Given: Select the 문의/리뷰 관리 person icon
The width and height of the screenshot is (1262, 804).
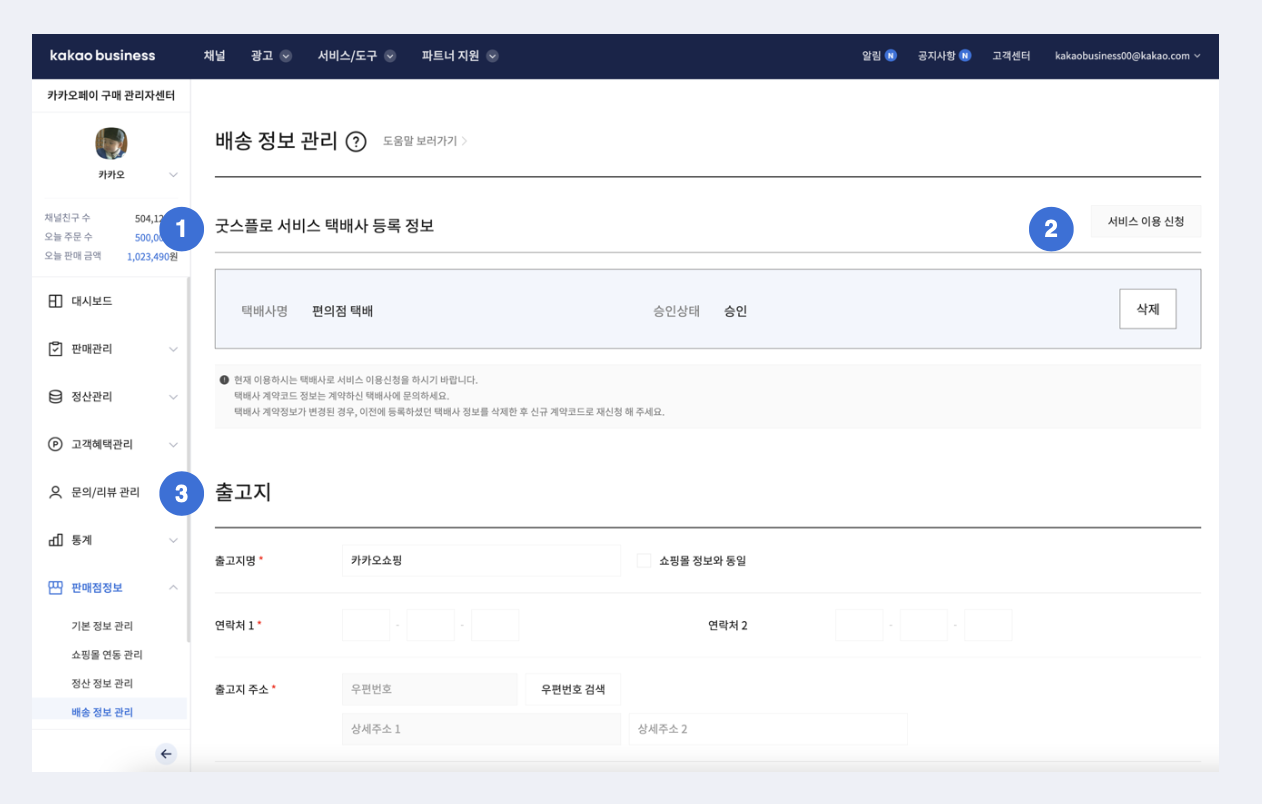Looking at the screenshot, I should coord(56,492).
